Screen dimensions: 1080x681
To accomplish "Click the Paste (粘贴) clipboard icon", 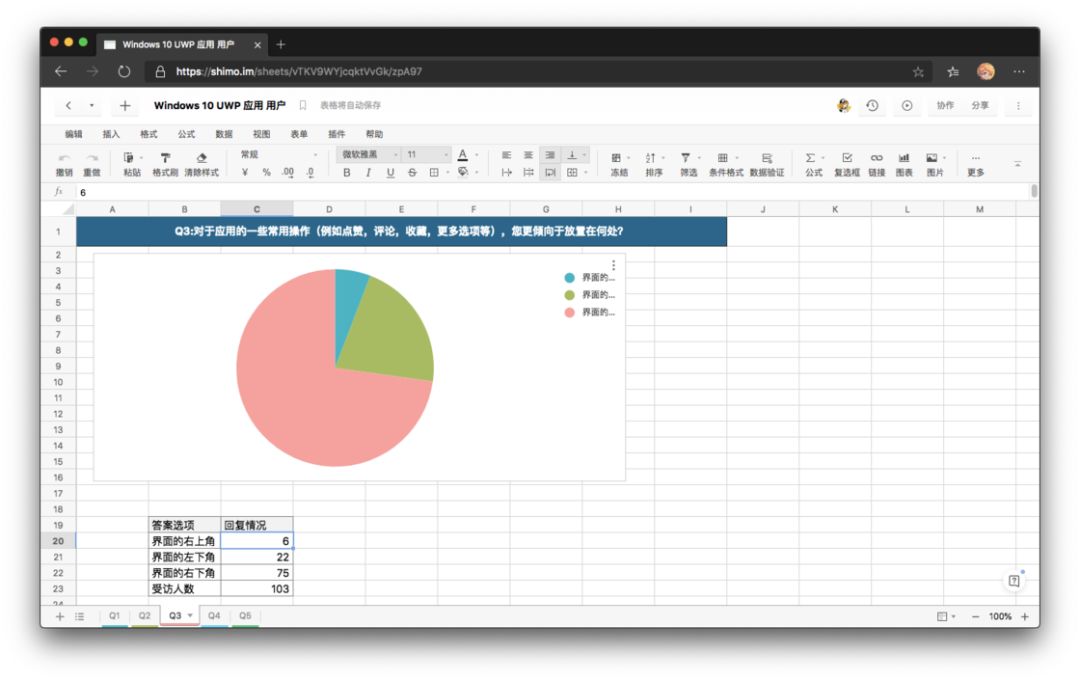I will click(129, 158).
